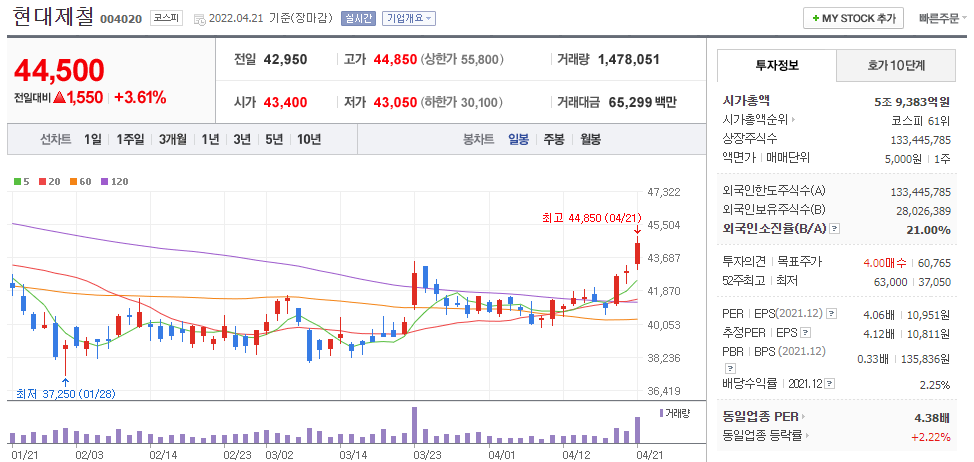Select the 주봉 candlestick chart
Image resolution: width=974 pixels, height=462 pixels.
point(554,139)
